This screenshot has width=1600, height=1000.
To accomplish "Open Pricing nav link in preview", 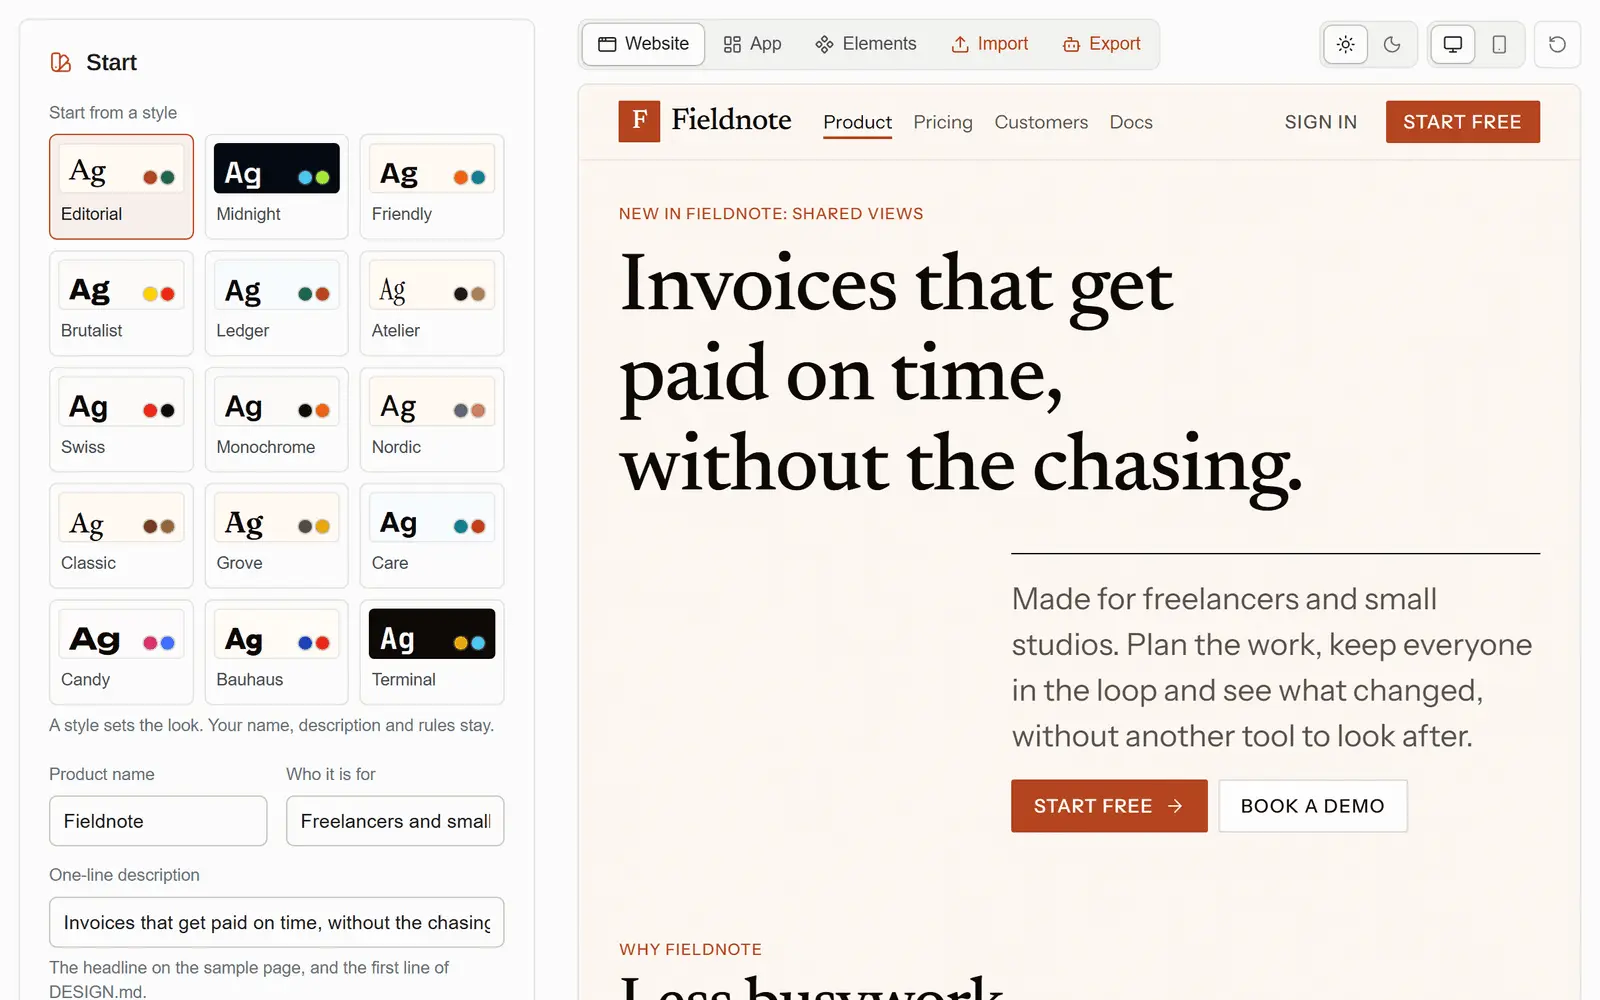I will [x=943, y=122].
